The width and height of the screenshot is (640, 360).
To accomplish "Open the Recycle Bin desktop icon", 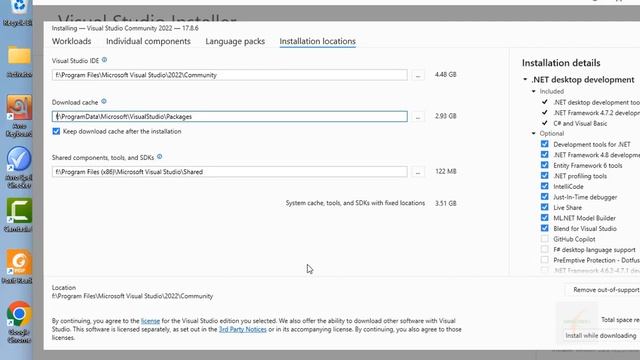I will pyautogui.click(x=19, y=13).
